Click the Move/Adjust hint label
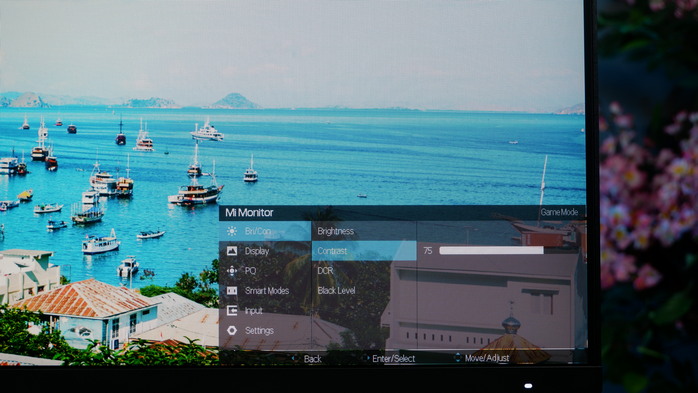Image resolution: width=698 pixels, height=393 pixels. tap(487, 358)
